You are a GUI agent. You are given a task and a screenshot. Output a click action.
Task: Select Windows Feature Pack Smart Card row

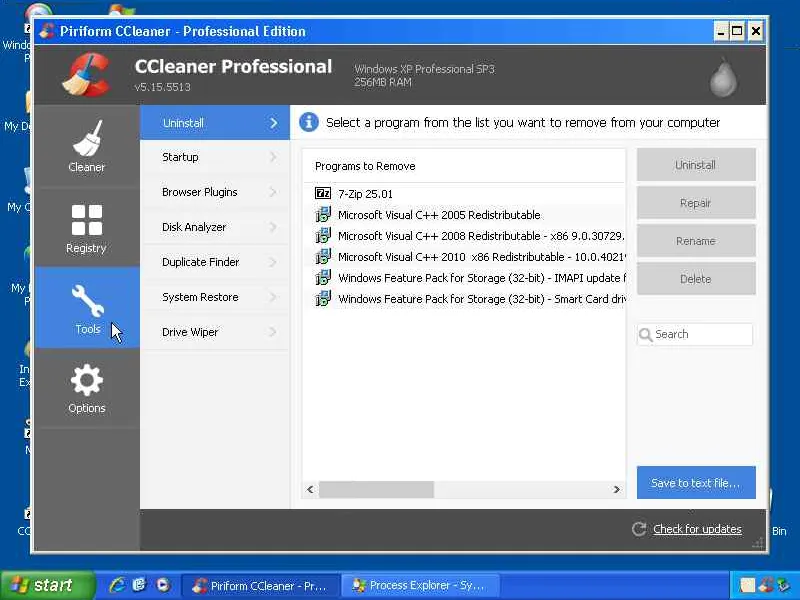pos(463,298)
